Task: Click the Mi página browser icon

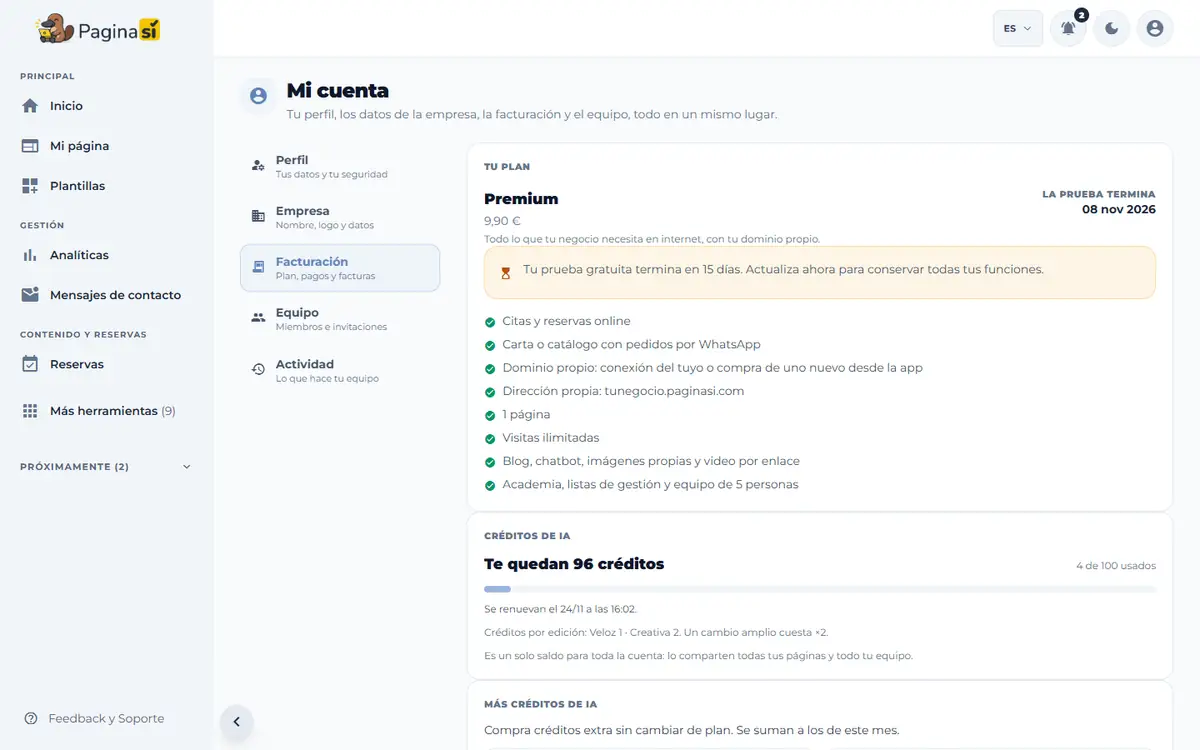Action: pos(30,146)
